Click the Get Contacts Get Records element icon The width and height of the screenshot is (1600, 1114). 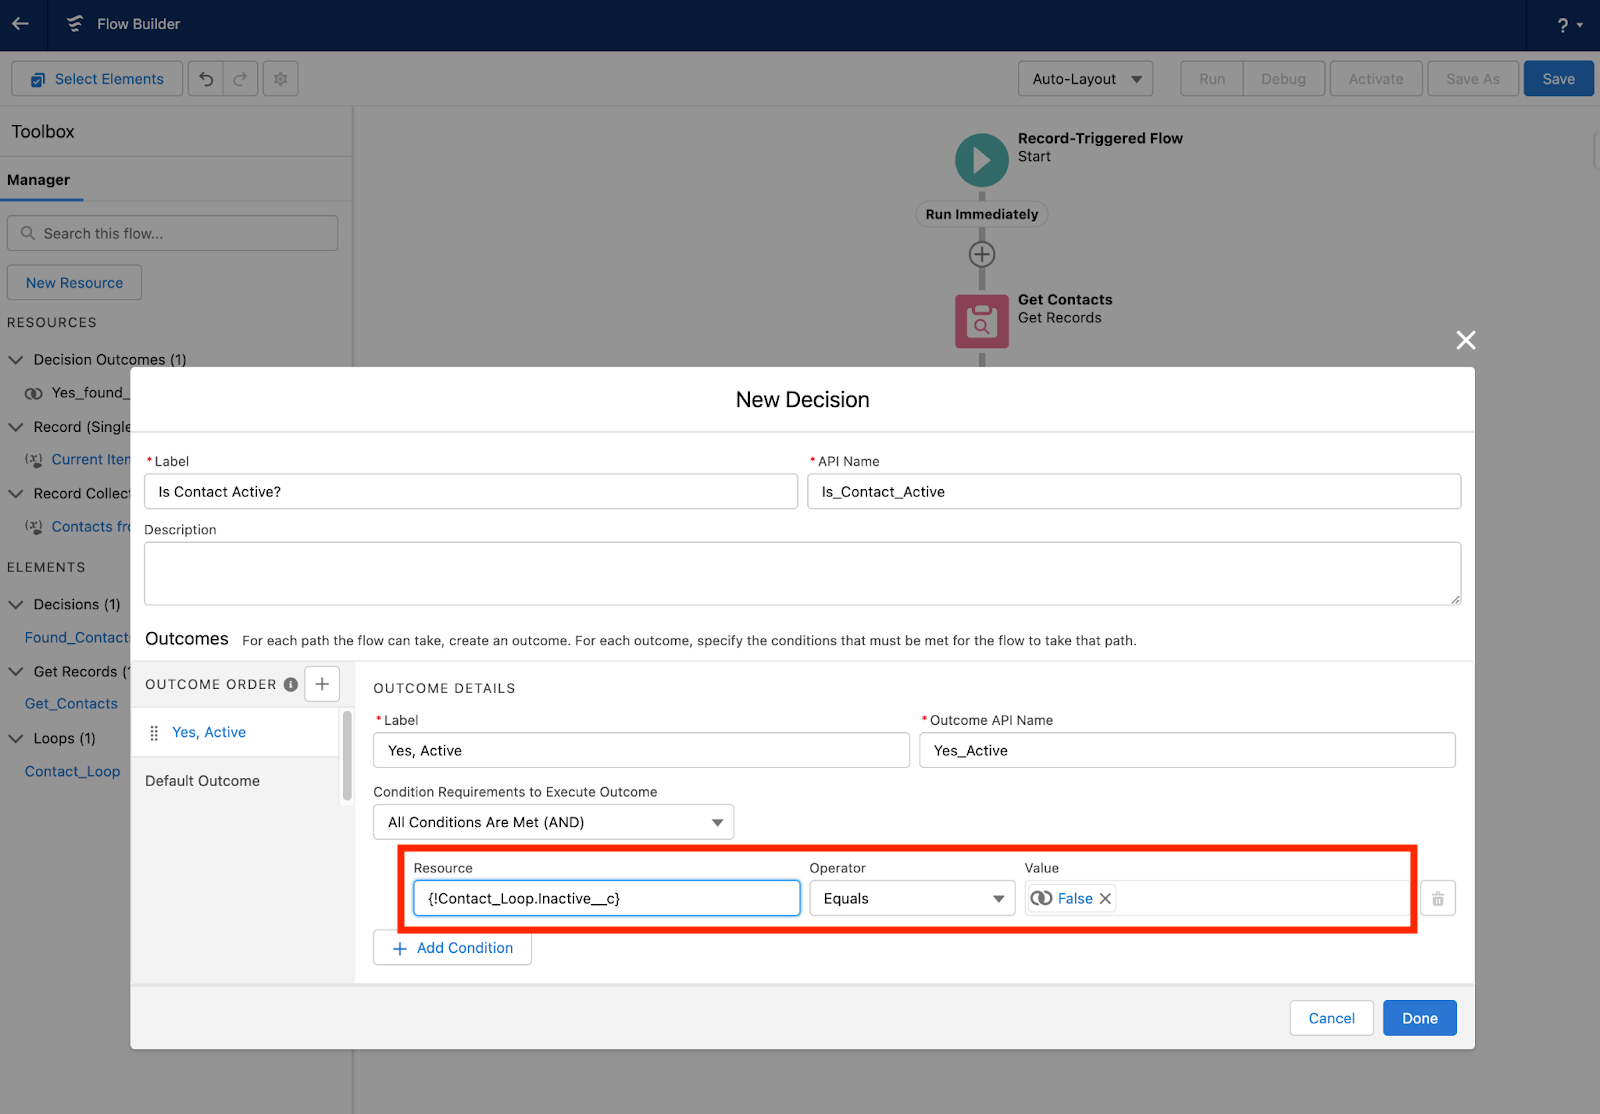coord(981,321)
